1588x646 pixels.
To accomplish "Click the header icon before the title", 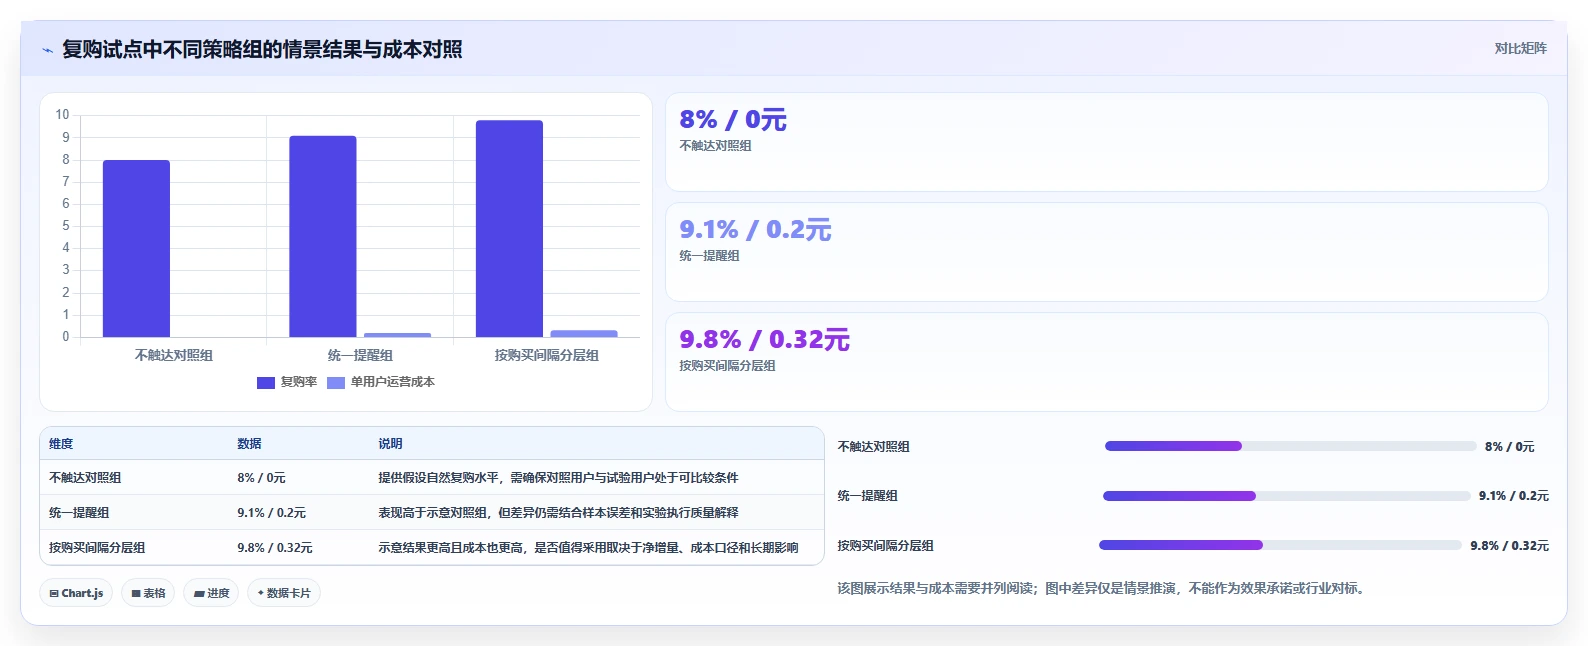I will [x=47, y=50].
